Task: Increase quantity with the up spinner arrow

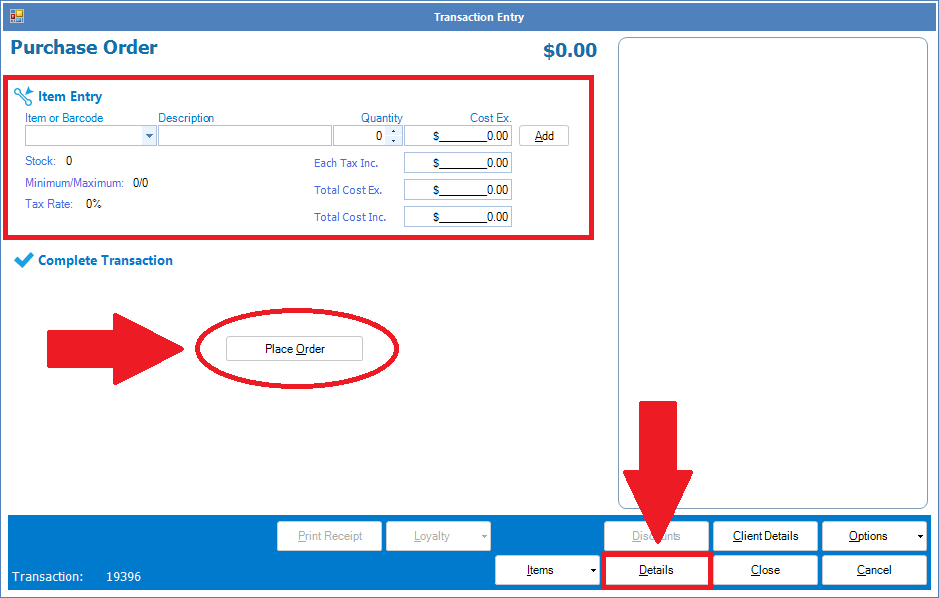Action: 393,131
